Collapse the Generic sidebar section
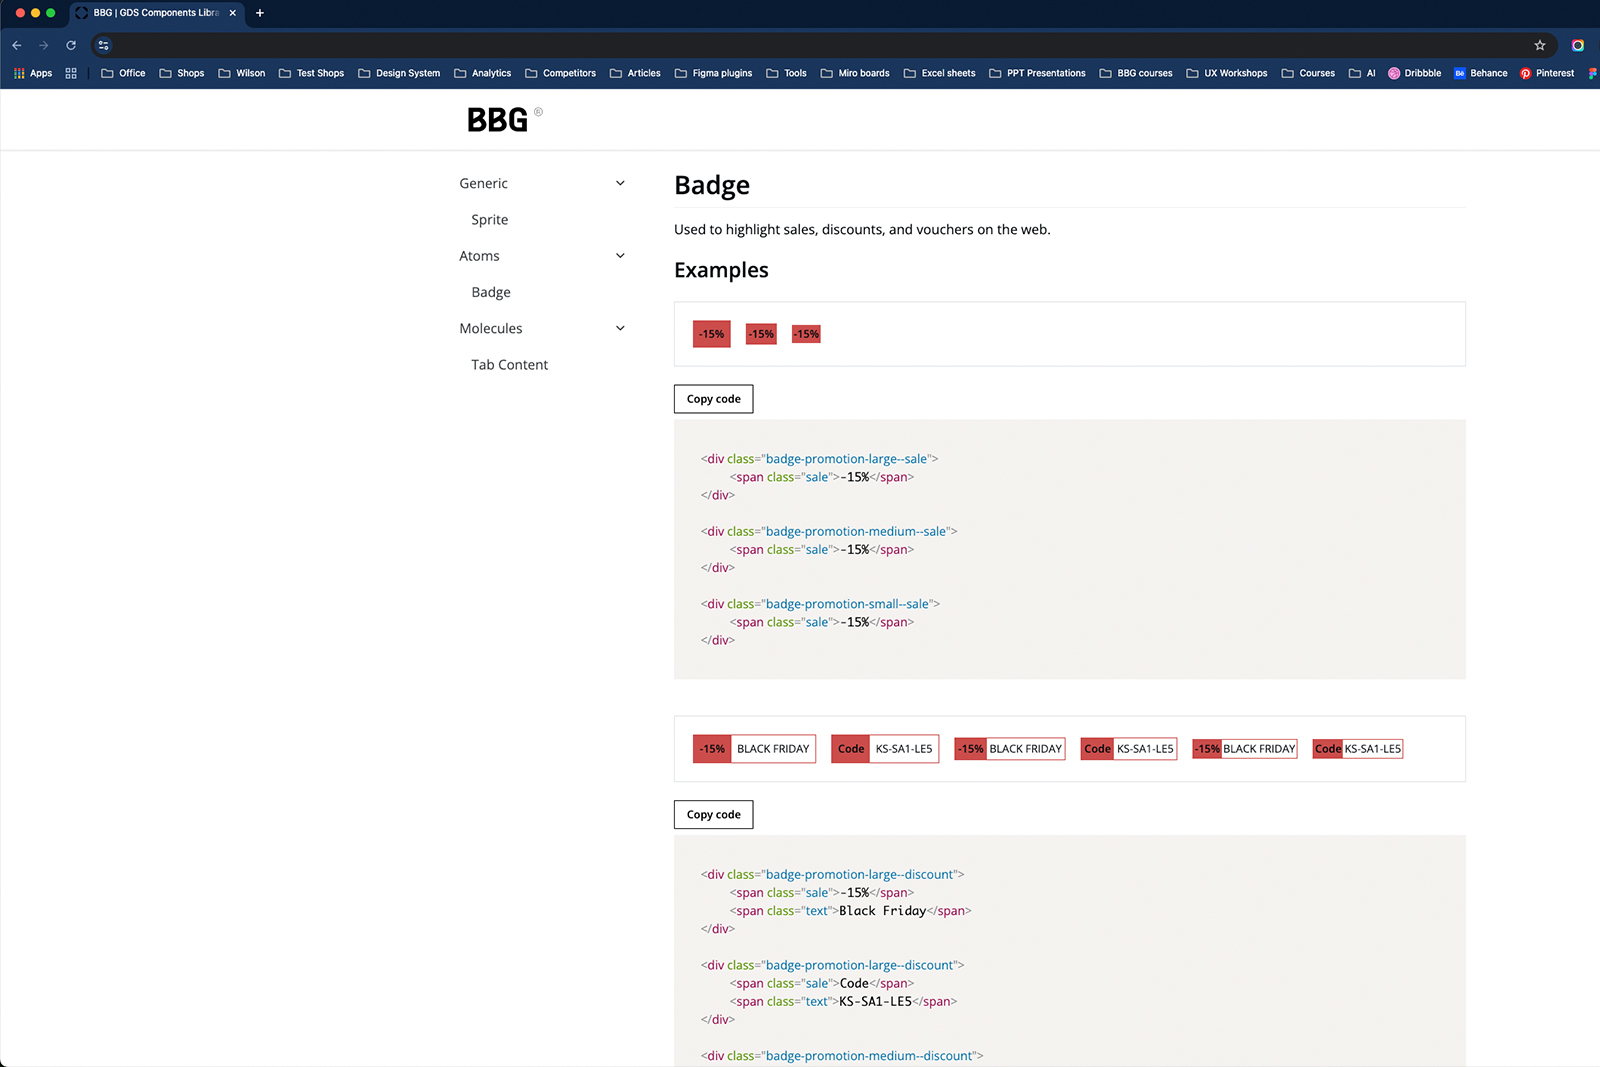Screen dimensions: 1600x1067 tap(620, 183)
